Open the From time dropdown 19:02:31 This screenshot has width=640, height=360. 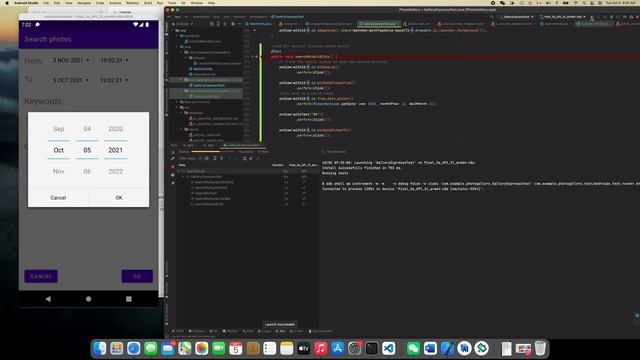click(114, 60)
